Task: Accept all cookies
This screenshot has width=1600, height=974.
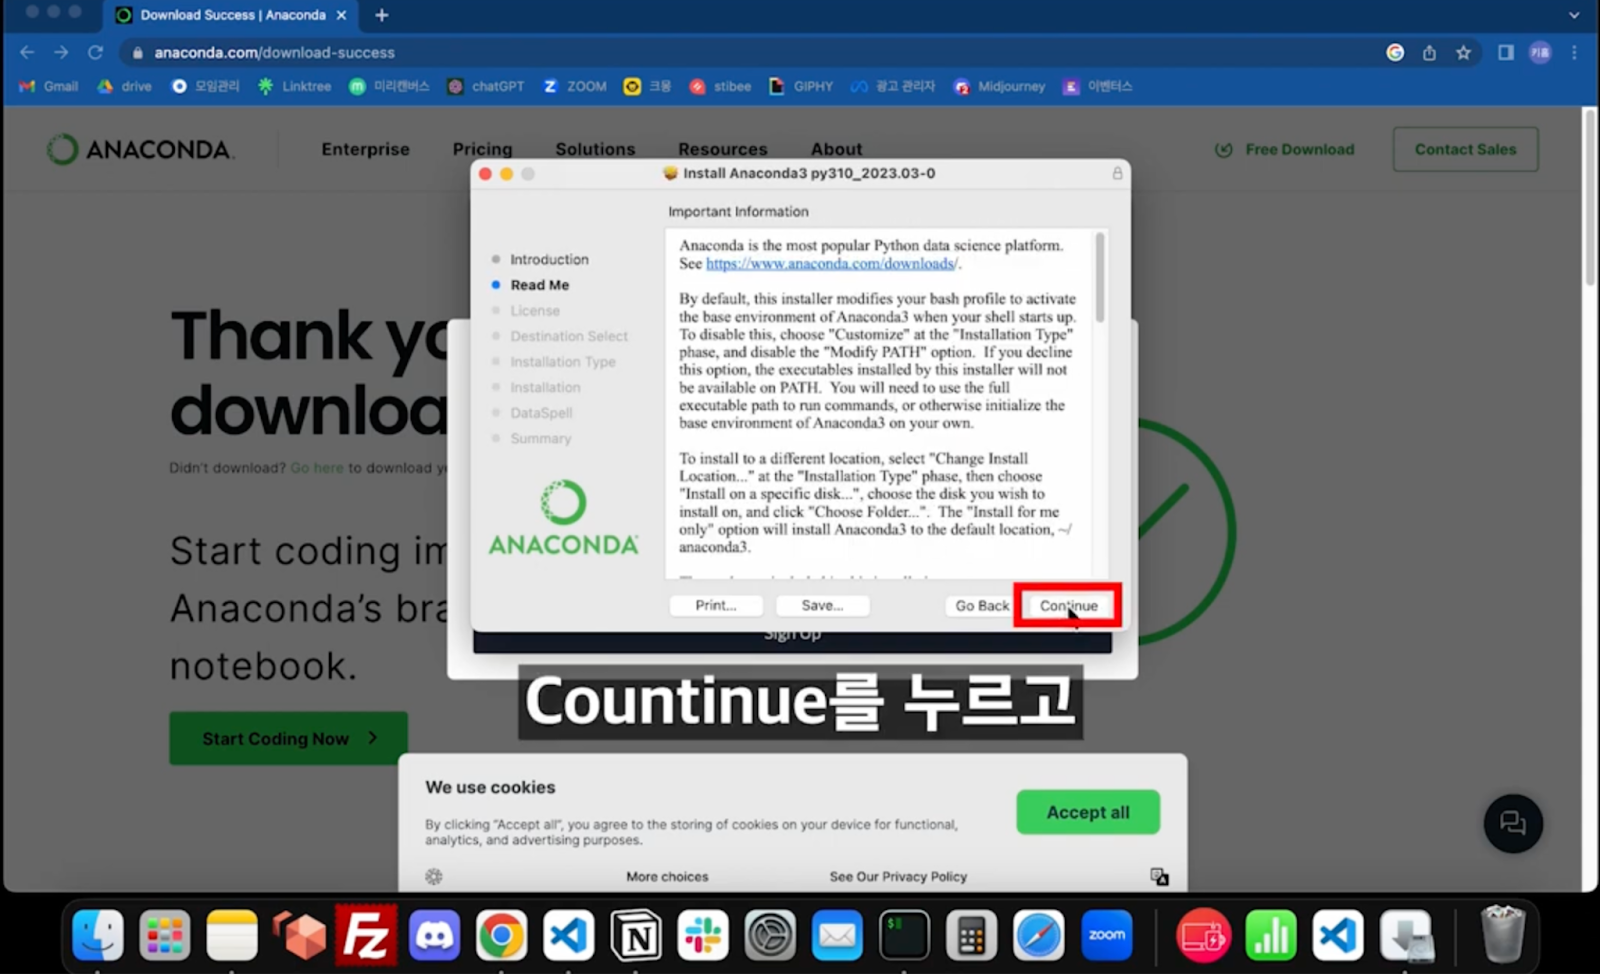Action: coord(1088,812)
